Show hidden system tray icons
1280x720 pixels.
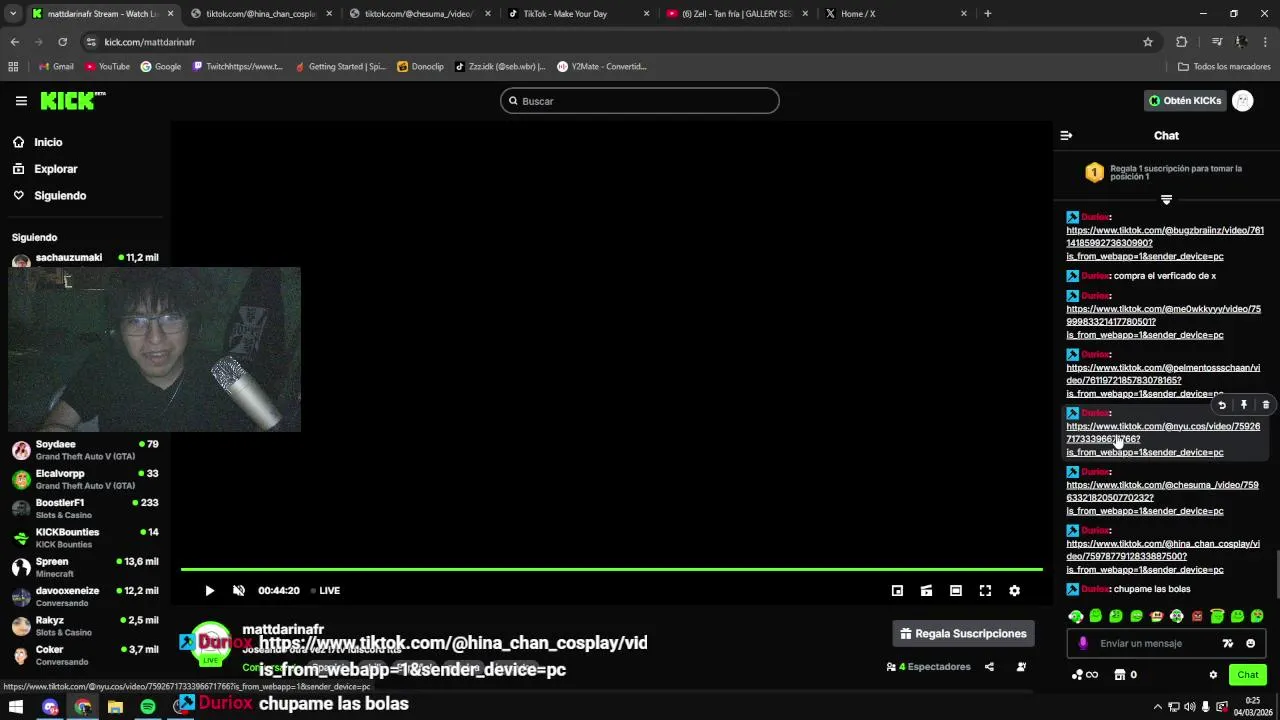point(1158,707)
